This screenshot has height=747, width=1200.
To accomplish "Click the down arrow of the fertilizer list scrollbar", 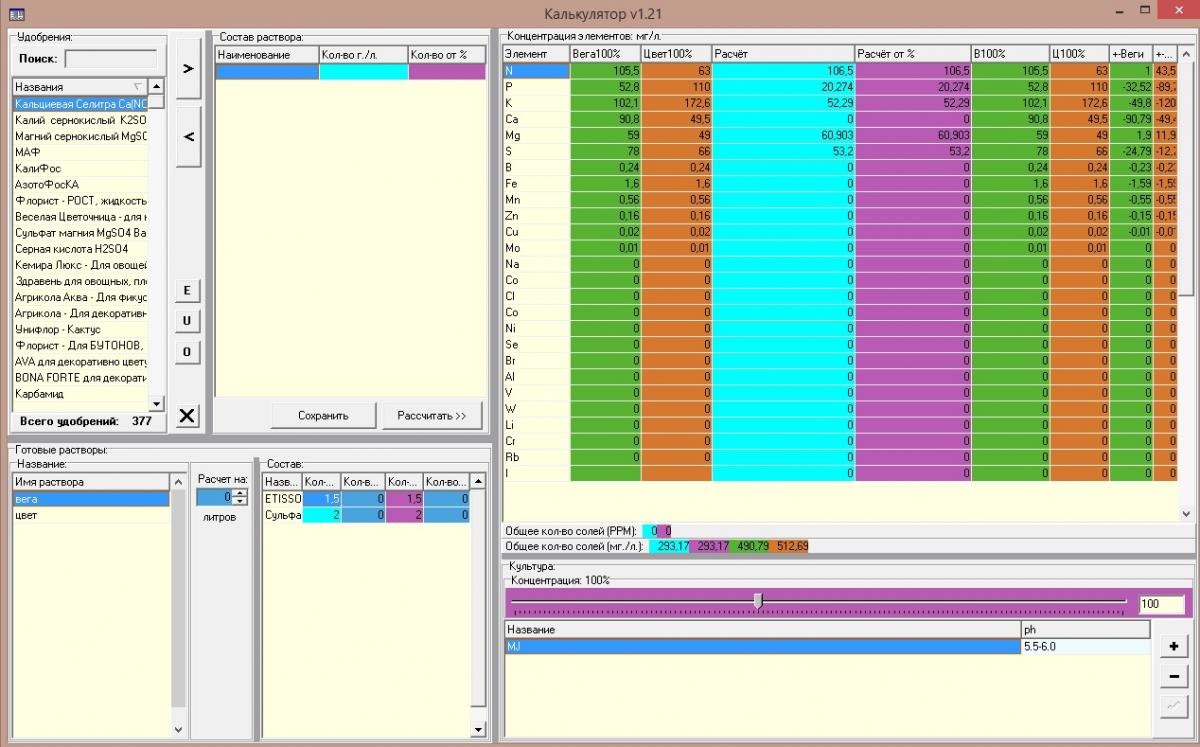I will pos(156,402).
